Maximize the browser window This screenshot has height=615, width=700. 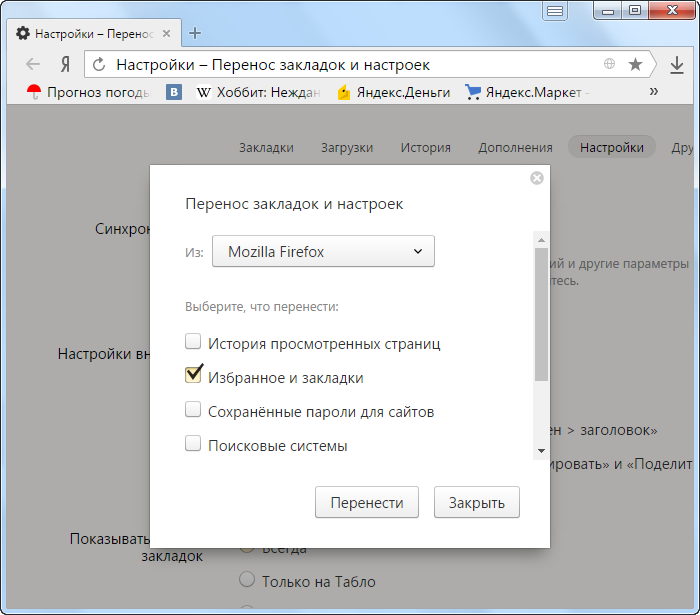(x=635, y=11)
